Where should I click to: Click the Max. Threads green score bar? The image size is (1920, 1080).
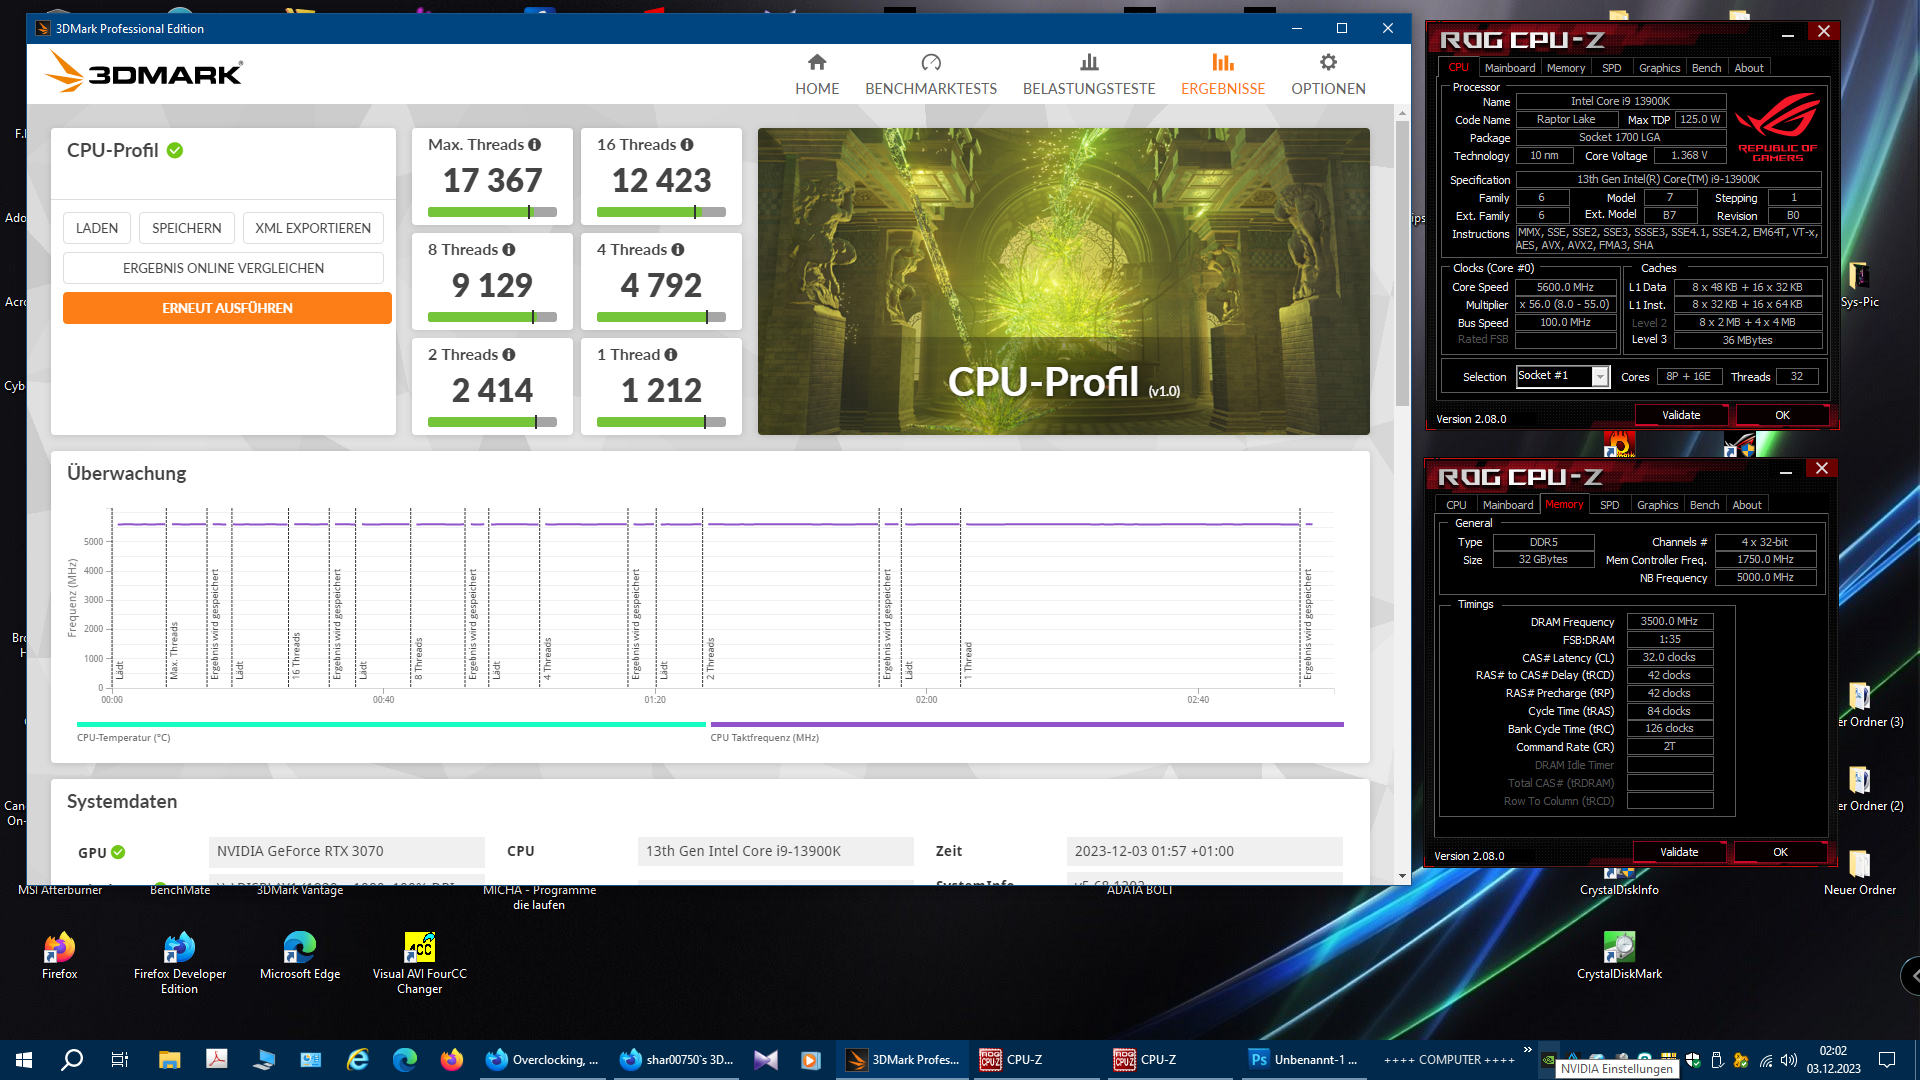pos(492,212)
